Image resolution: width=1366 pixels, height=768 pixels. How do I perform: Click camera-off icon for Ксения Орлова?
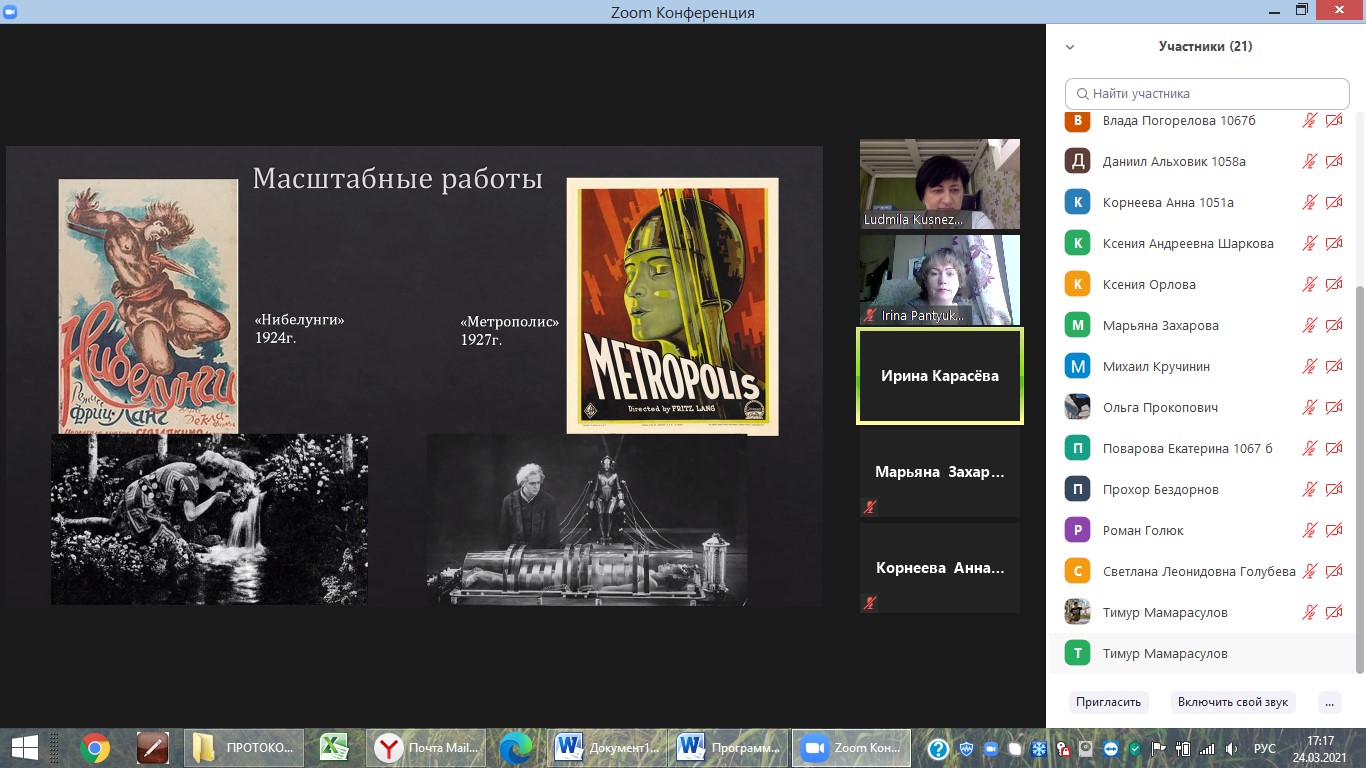pos(1334,284)
